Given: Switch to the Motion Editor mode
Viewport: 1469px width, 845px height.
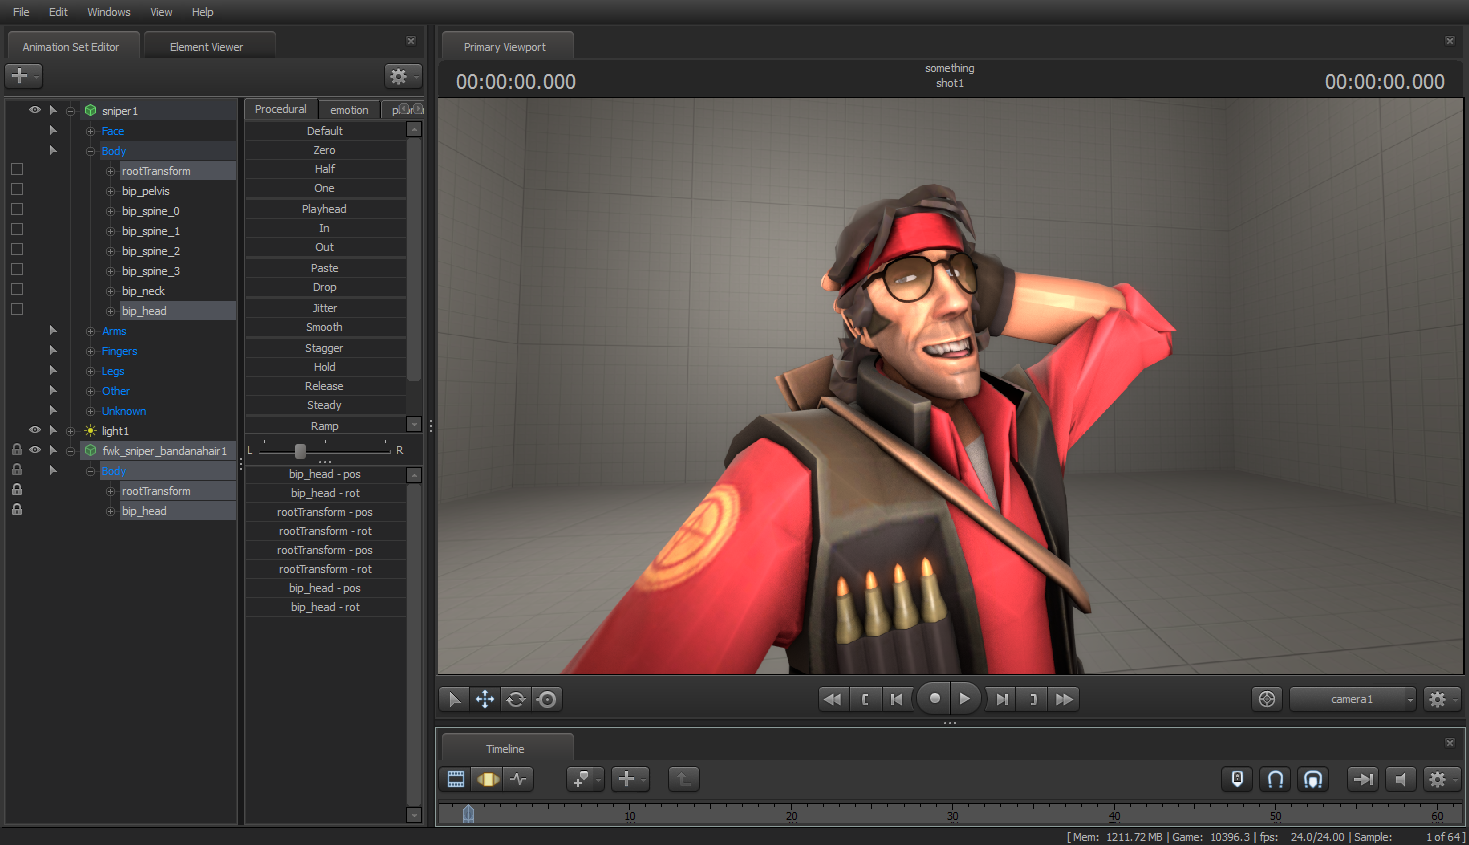Looking at the screenshot, I should [x=487, y=779].
